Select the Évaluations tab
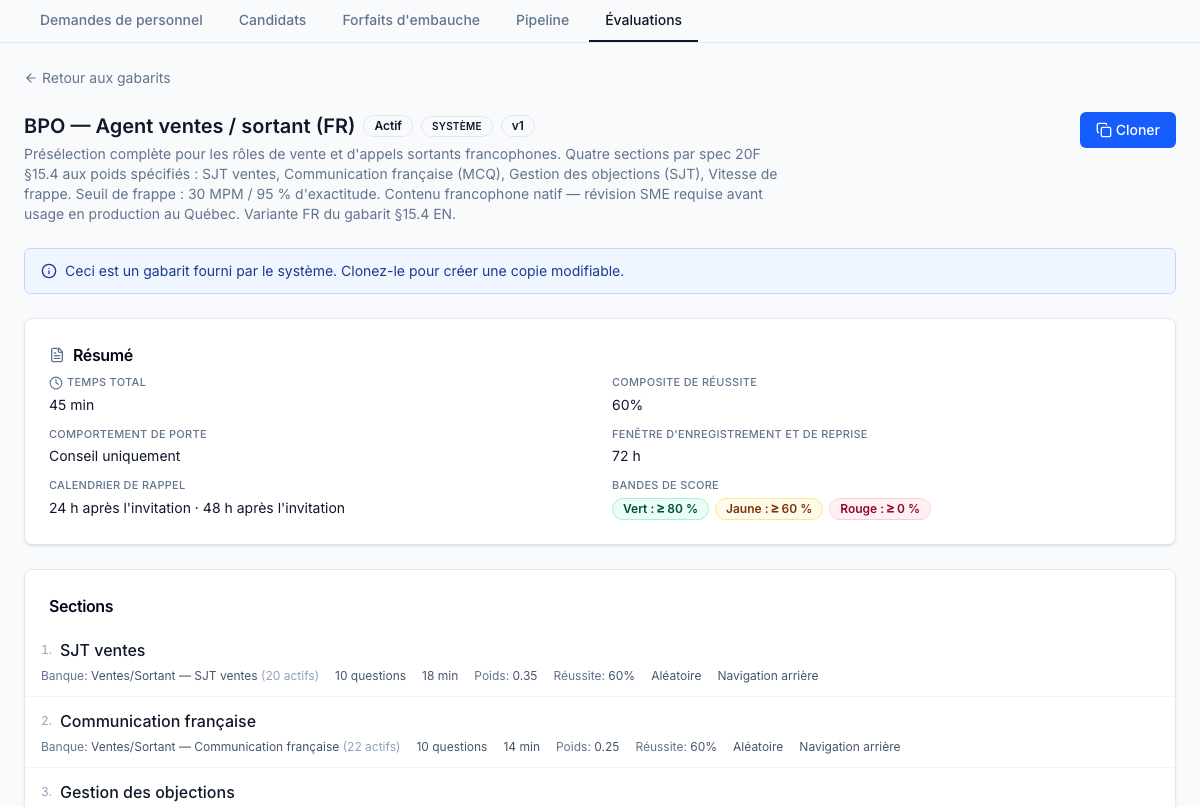 643,20
